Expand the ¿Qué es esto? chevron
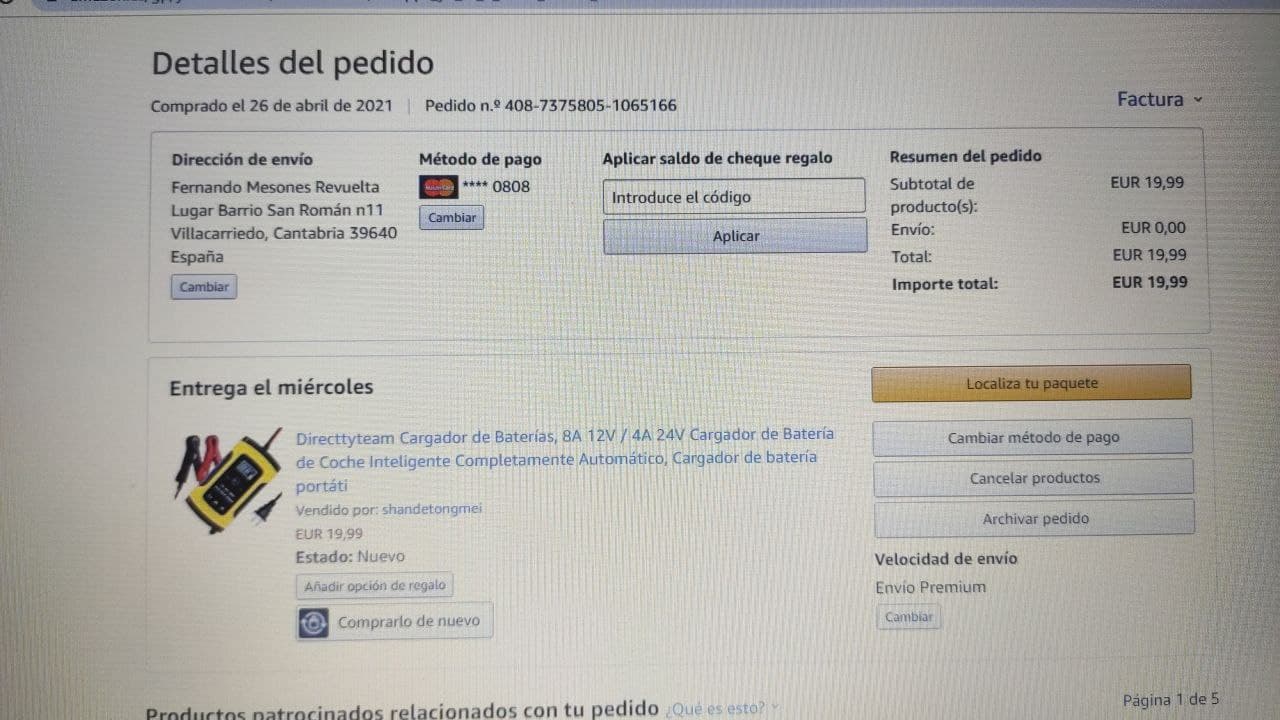Image resolution: width=1280 pixels, height=720 pixels. pos(773,708)
